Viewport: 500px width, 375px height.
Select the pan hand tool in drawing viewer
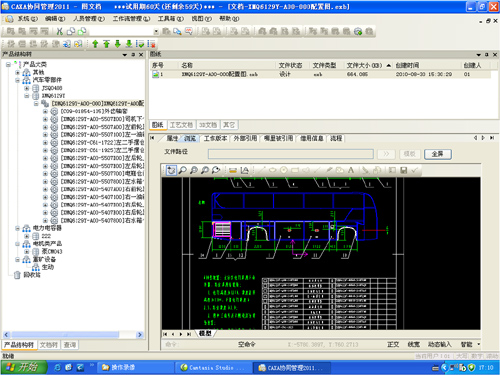click(x=171, y=170)
